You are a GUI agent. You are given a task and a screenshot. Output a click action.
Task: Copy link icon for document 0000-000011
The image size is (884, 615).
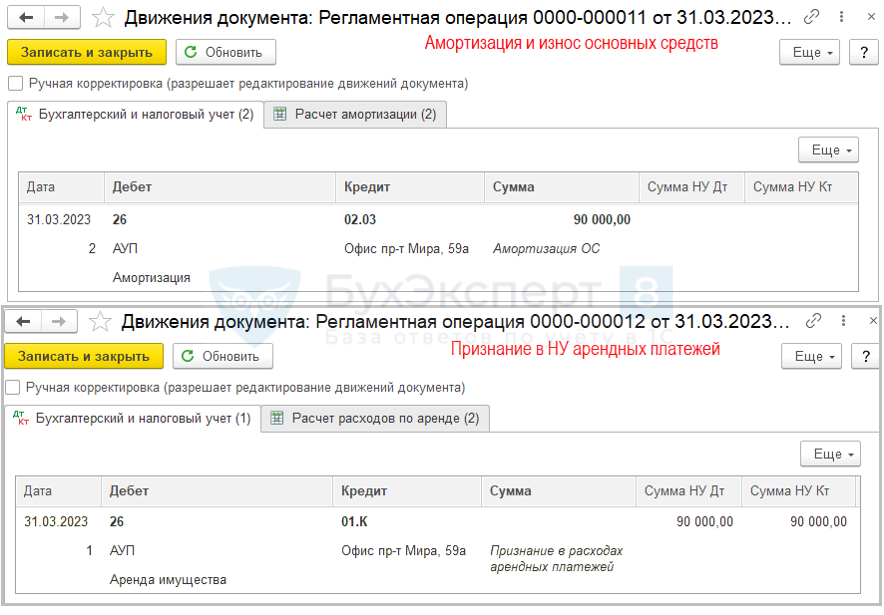coord(813,17)
